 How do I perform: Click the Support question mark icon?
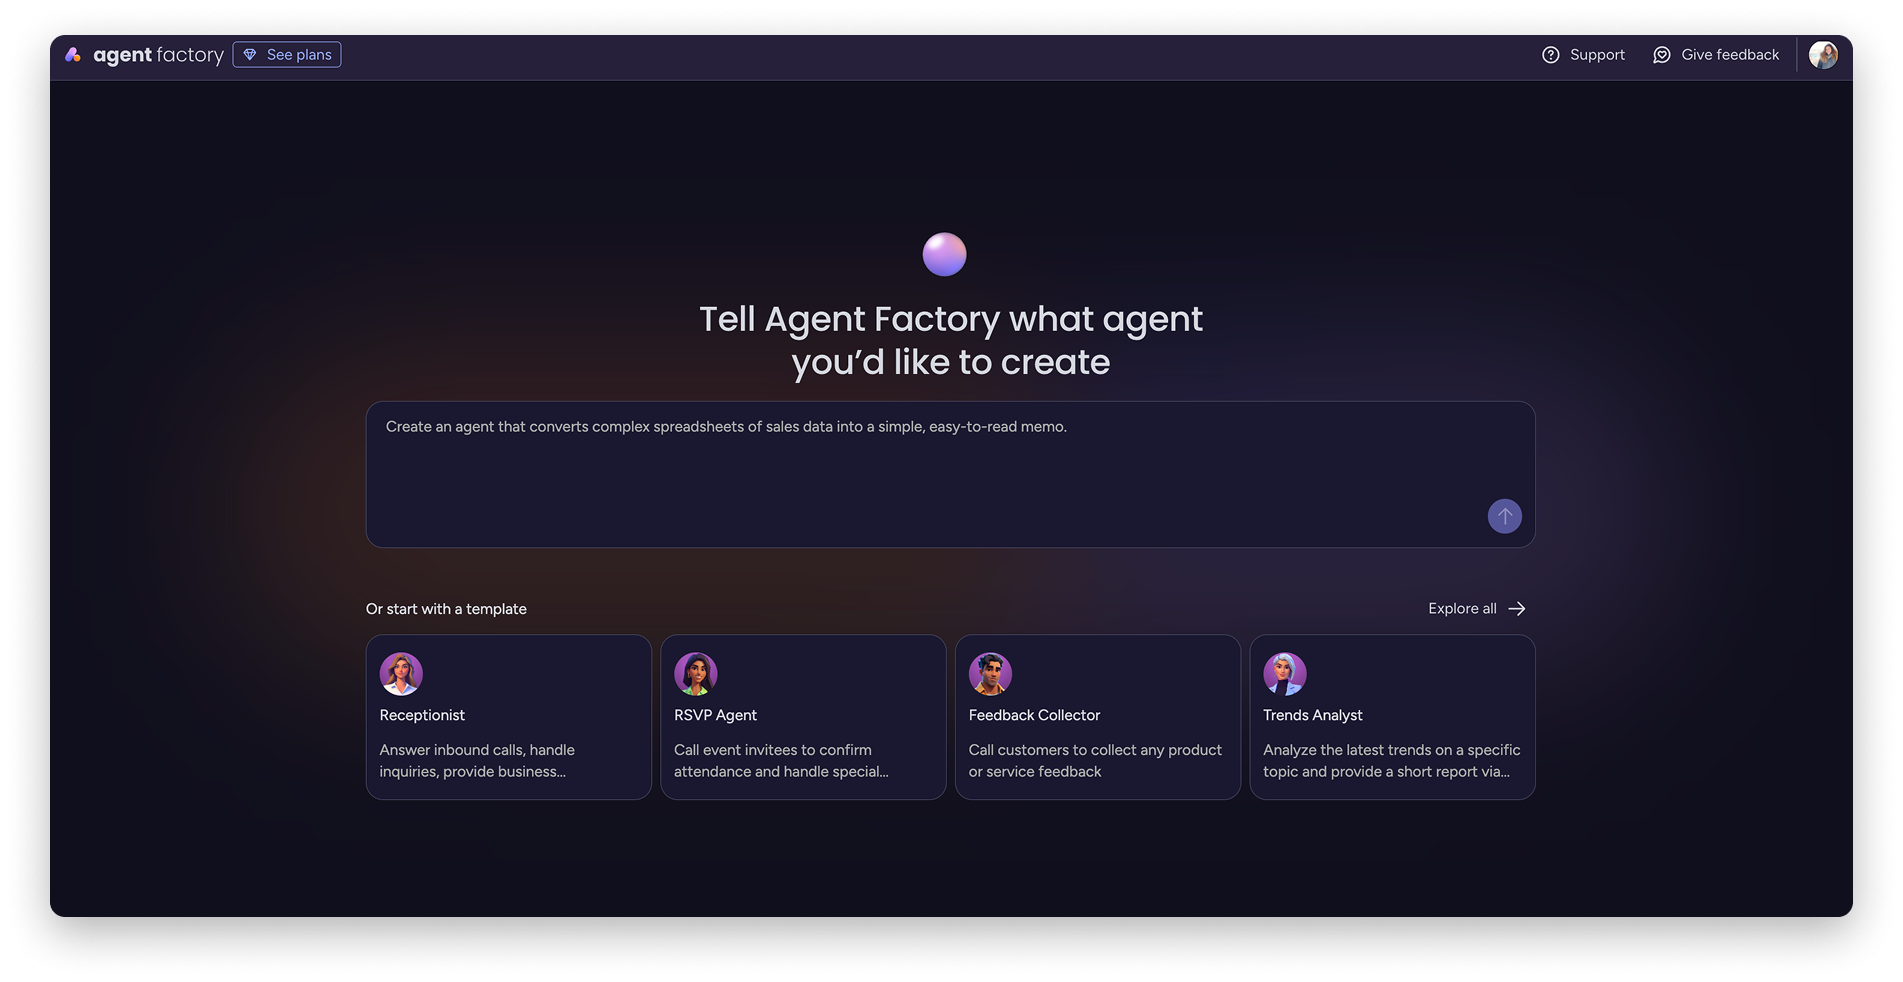point(1550,55)
